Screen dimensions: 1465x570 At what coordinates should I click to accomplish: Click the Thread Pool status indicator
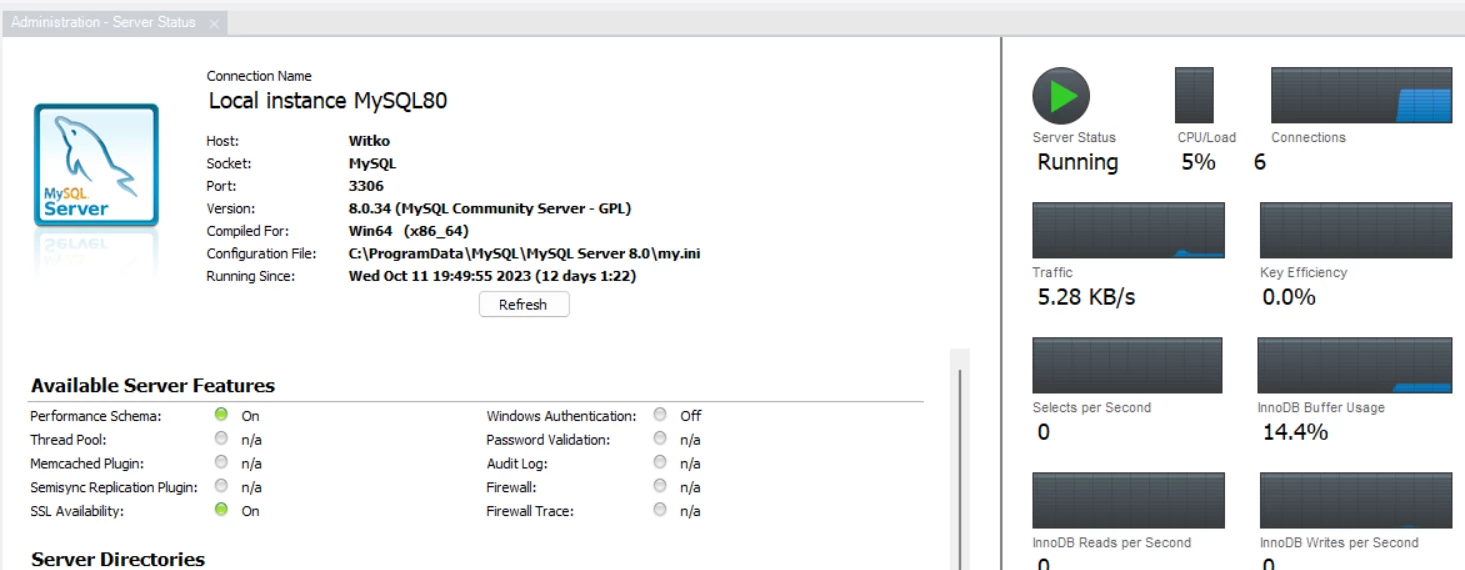click(221, 438)
